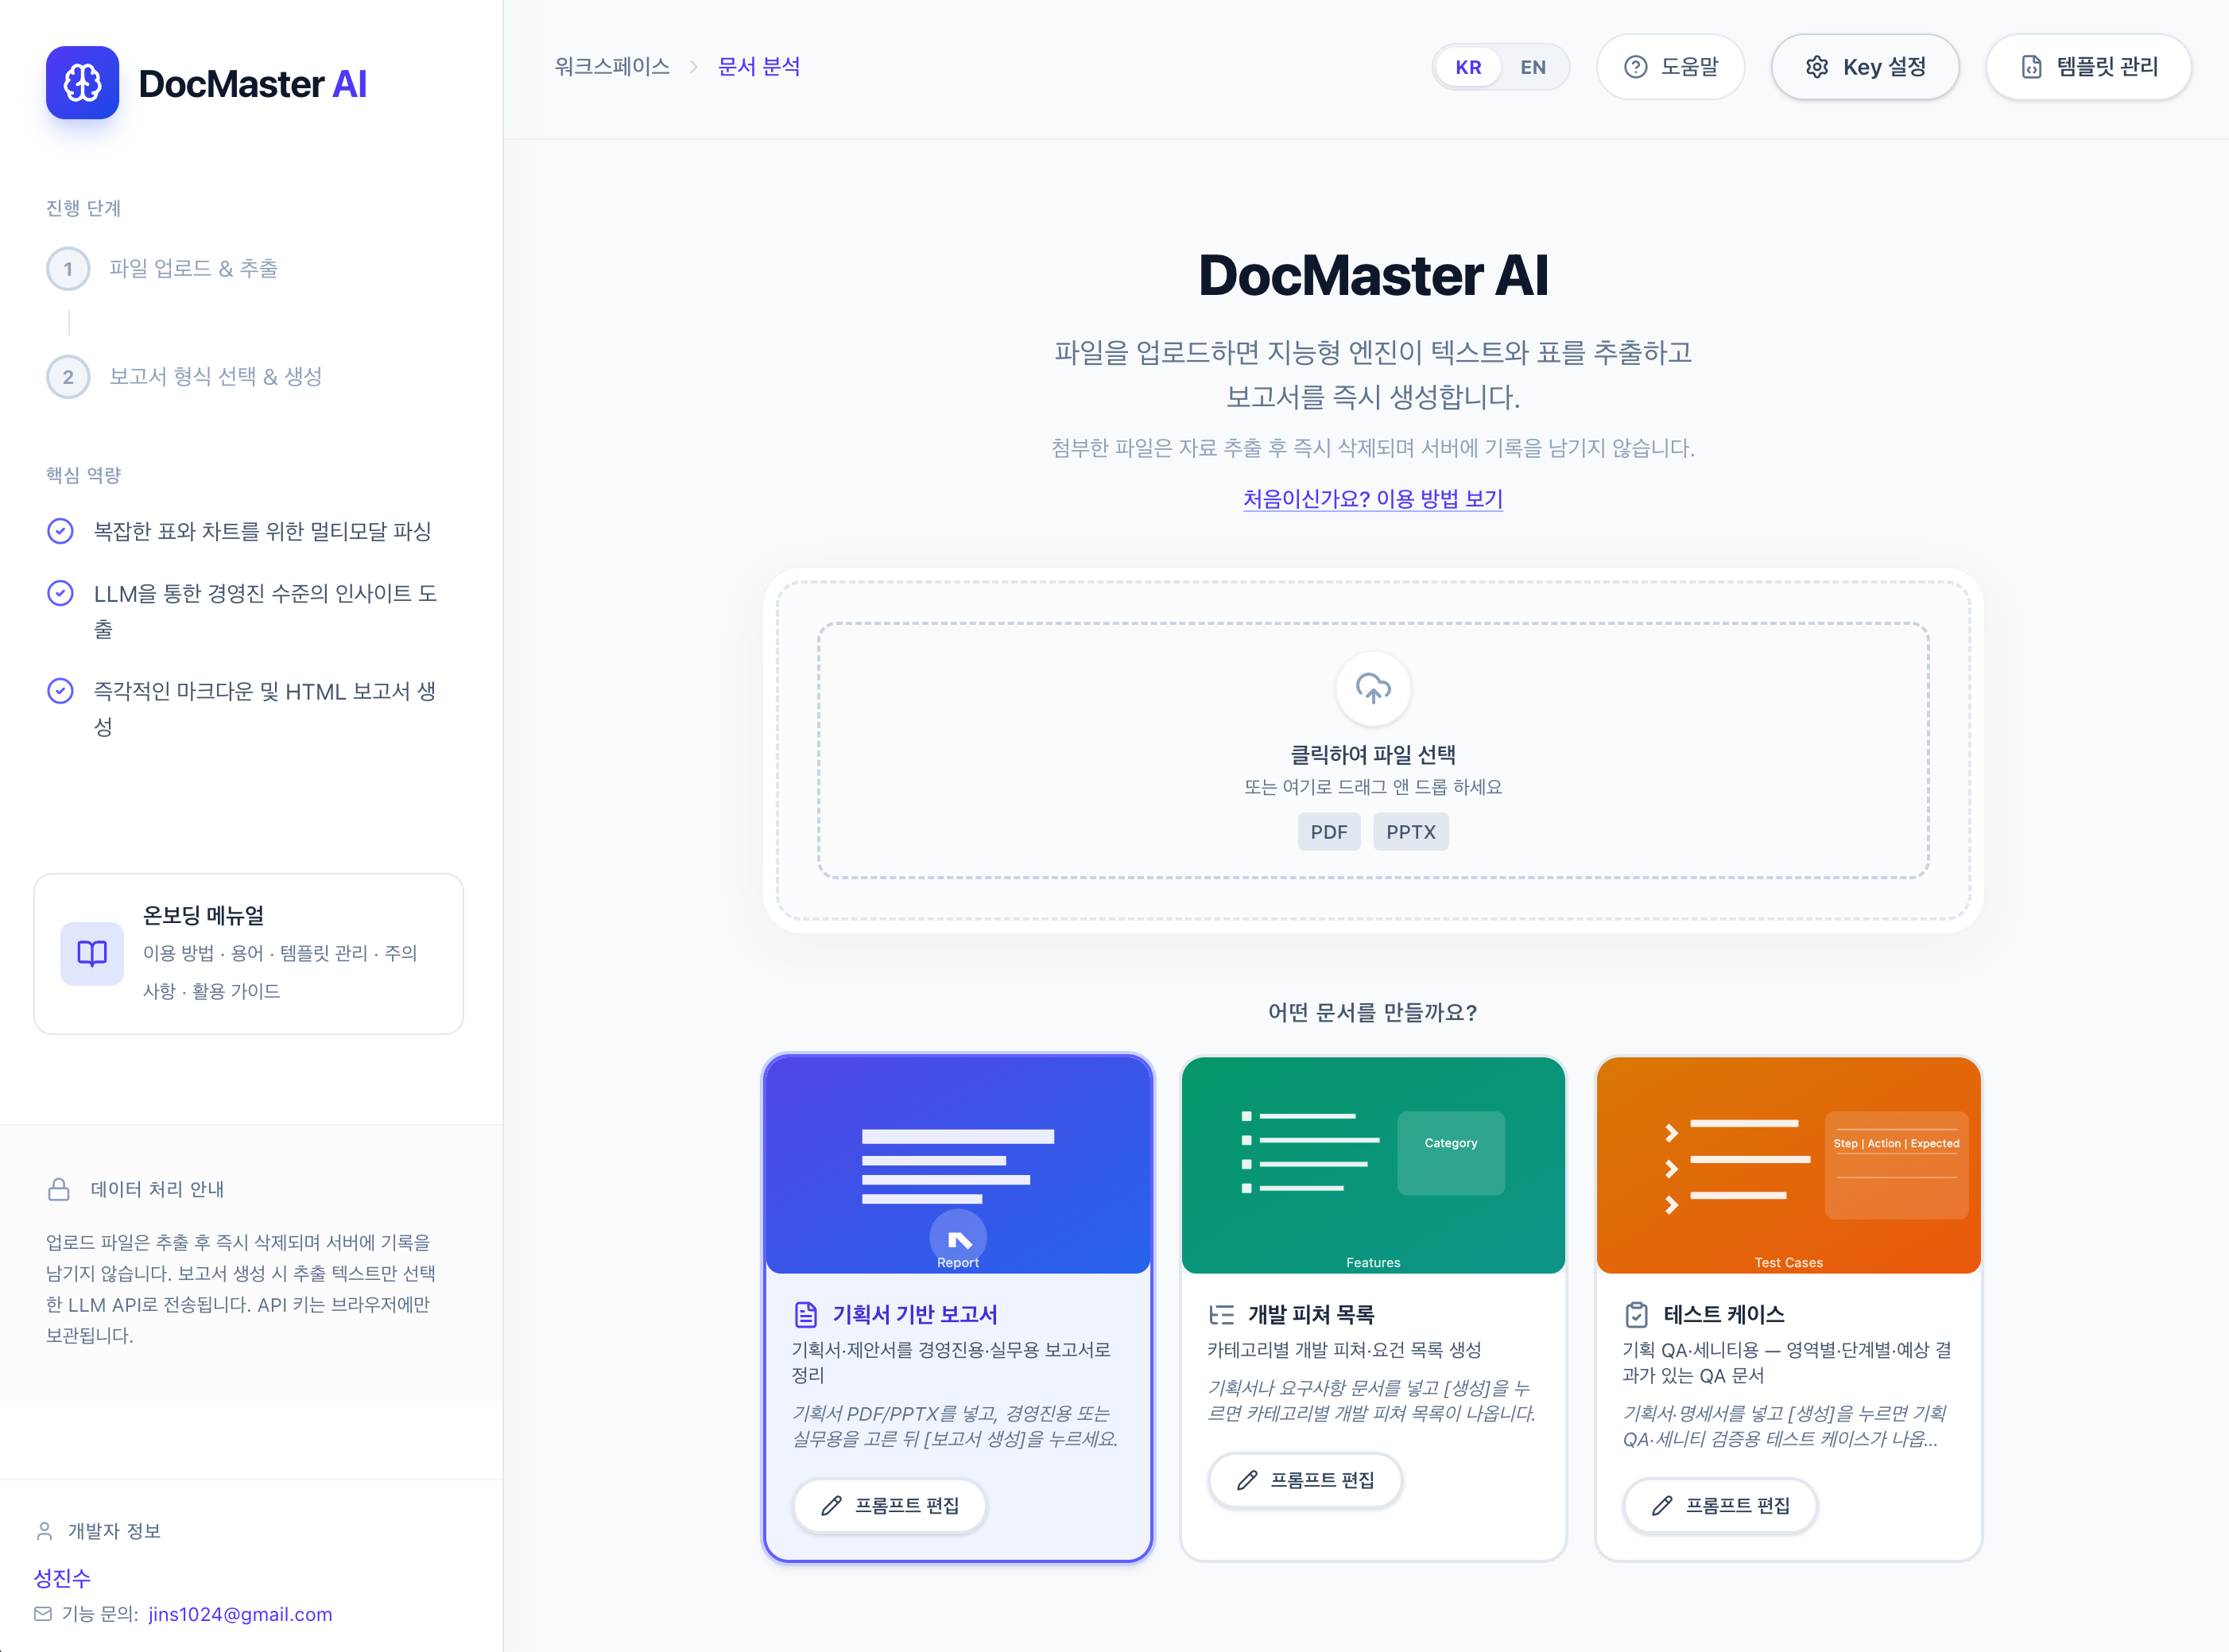Viewport: 2229px width, 1652px height.
Task: Click the document icon next to 기획서 기반 보고서
Action: 806,1314
